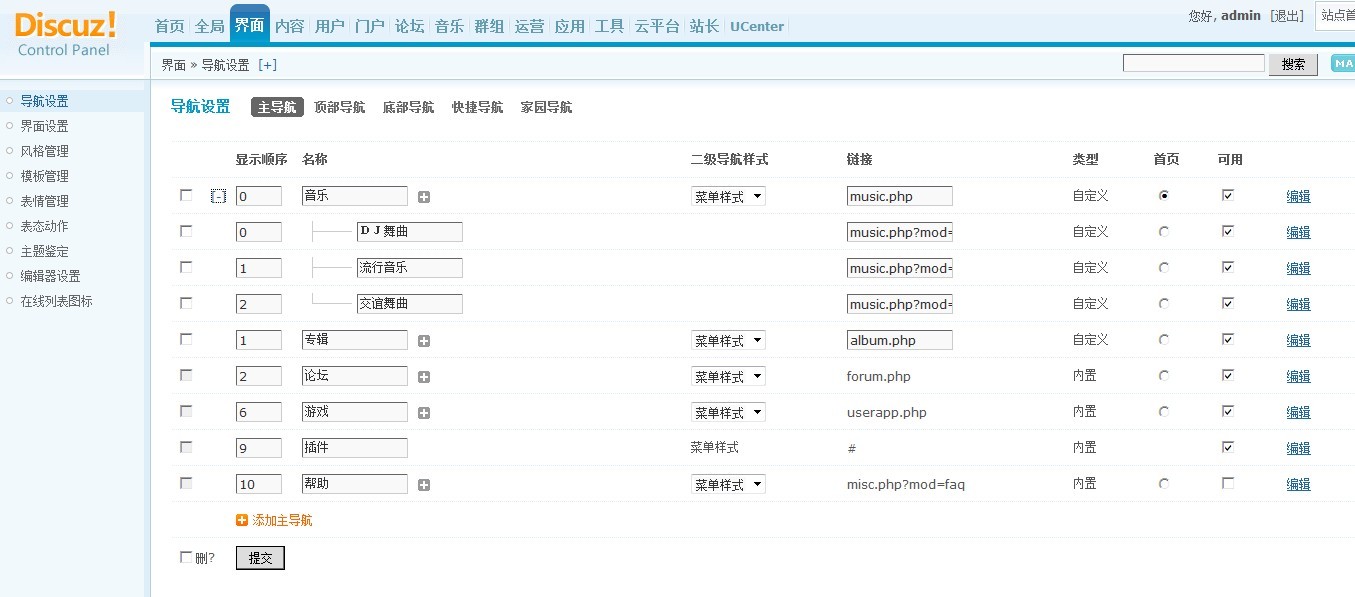Open 二级导航样式 dropdown for 专辑 row
This screenshot has height=597, width=1355.
[x=727, y=341]
